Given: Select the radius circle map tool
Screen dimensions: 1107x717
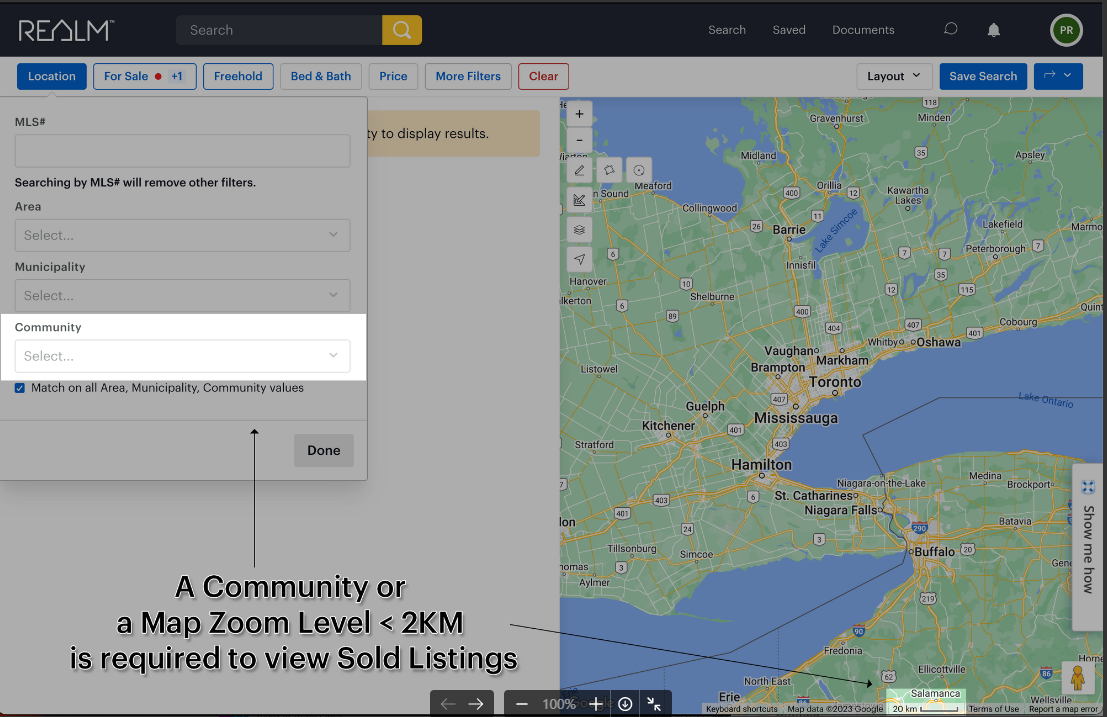Looking at the screenshot, I should coord(639,170).
